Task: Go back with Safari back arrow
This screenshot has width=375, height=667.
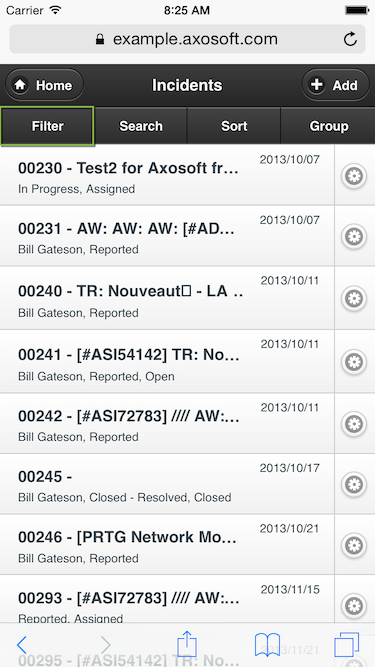Action: pyautogui.click(x=22, y=645)
